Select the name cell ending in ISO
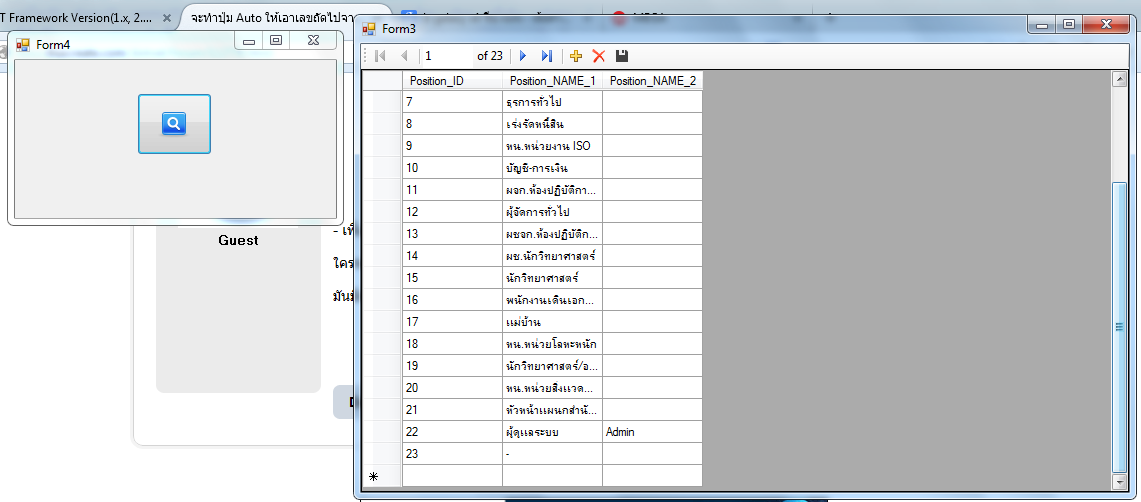Screen dimensions: 1141x502 (552, 146)
